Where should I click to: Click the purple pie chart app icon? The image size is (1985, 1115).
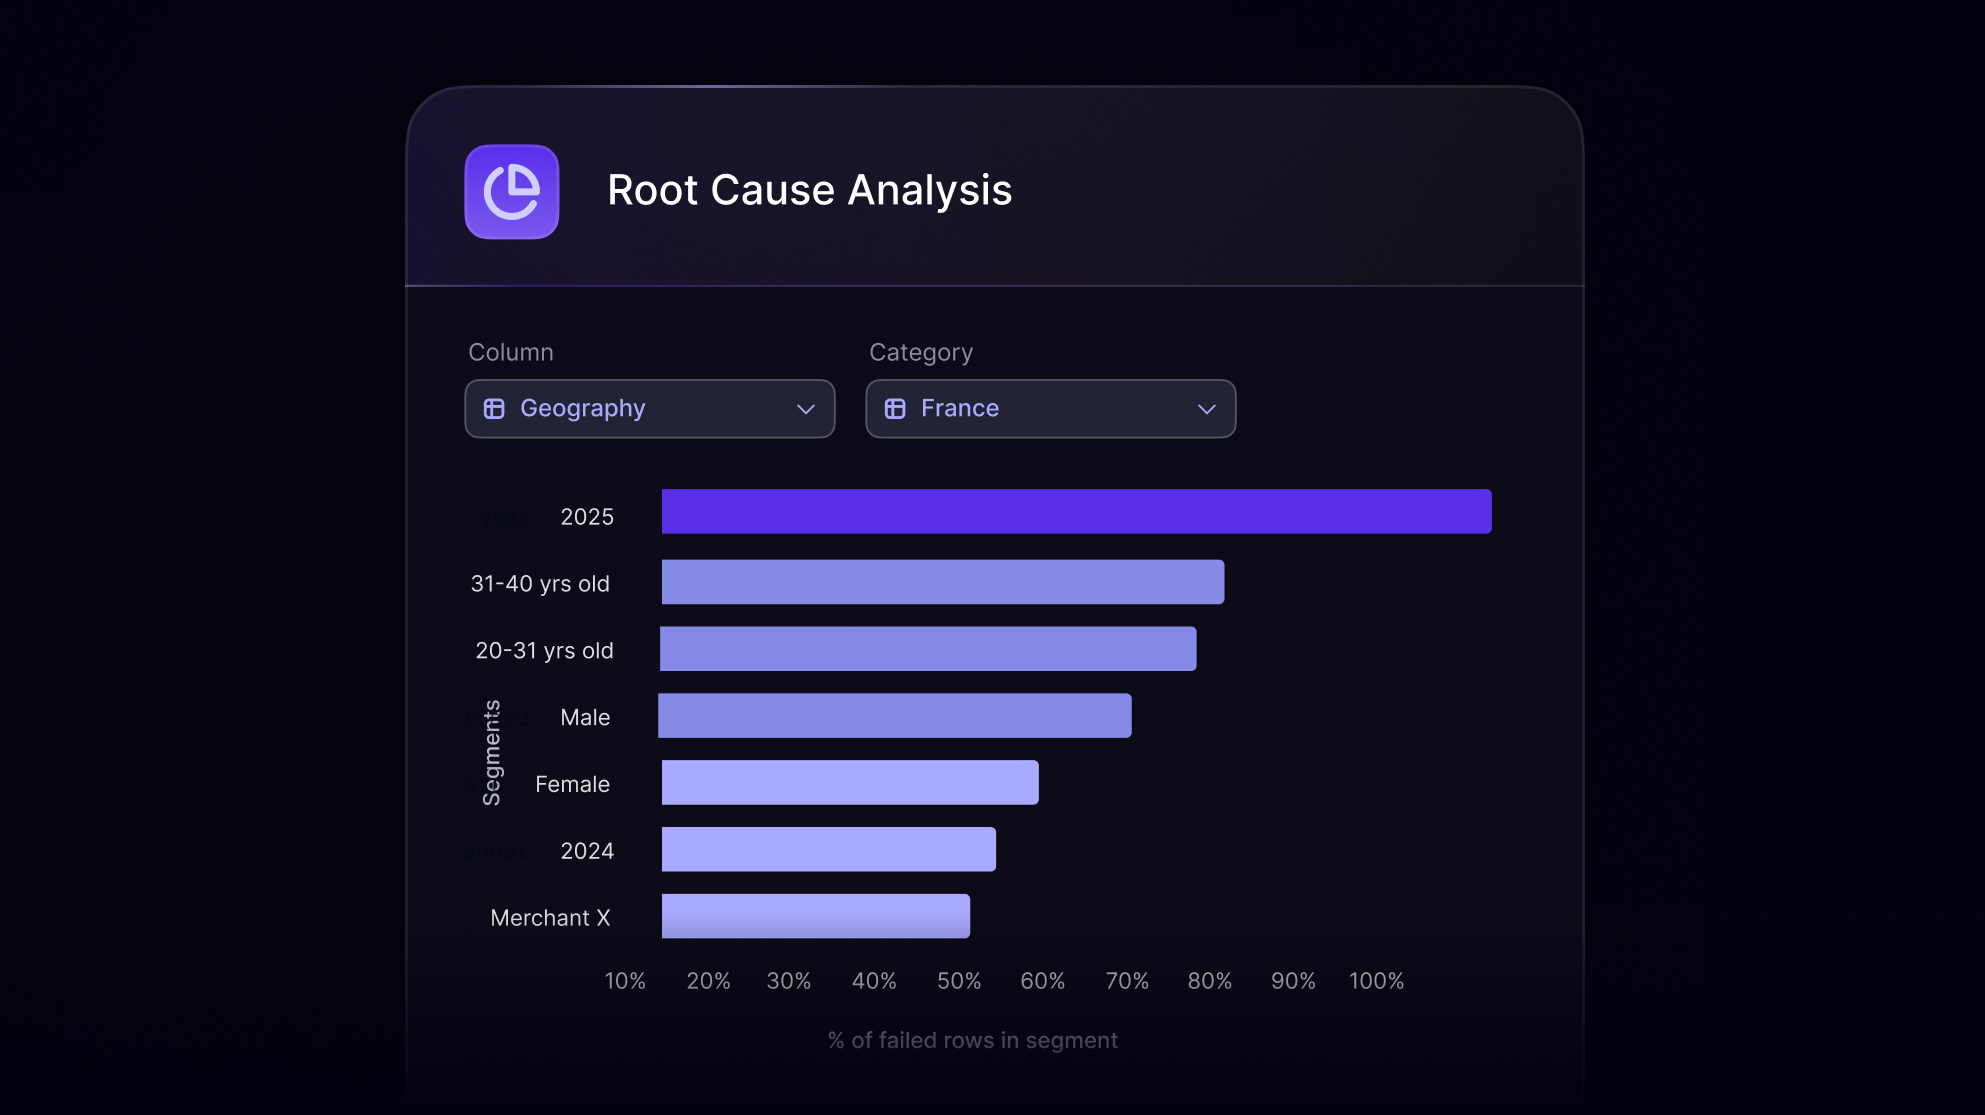(x=511, y=192)
